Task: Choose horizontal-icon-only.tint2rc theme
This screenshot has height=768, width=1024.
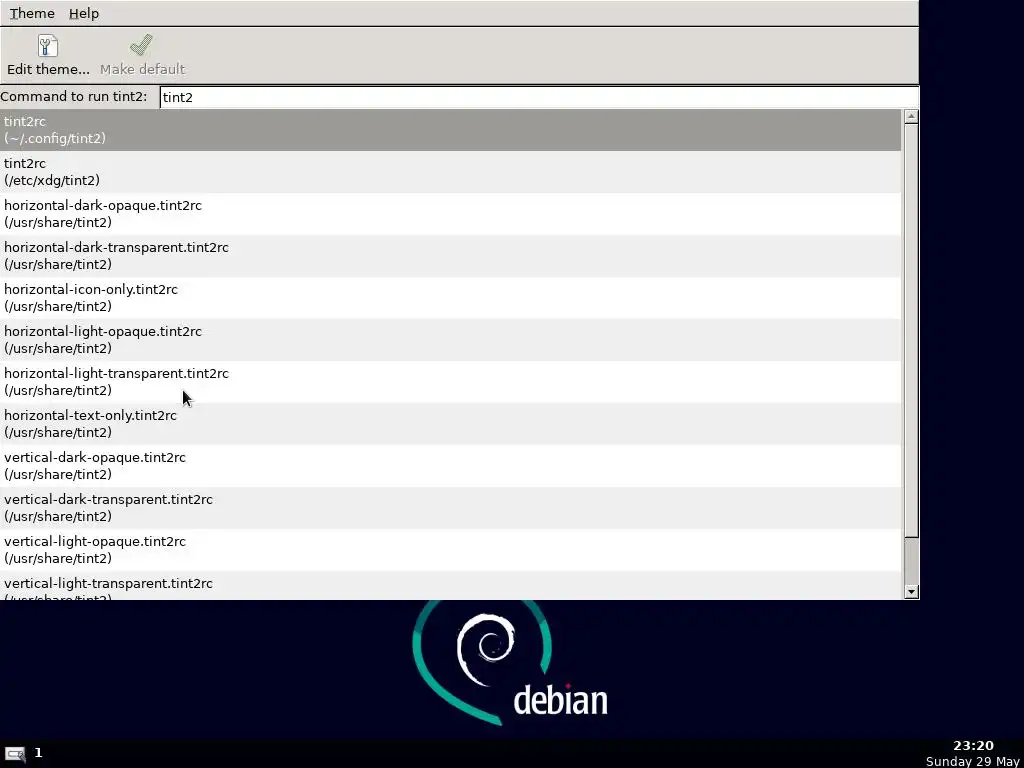Action: [451, 298]
